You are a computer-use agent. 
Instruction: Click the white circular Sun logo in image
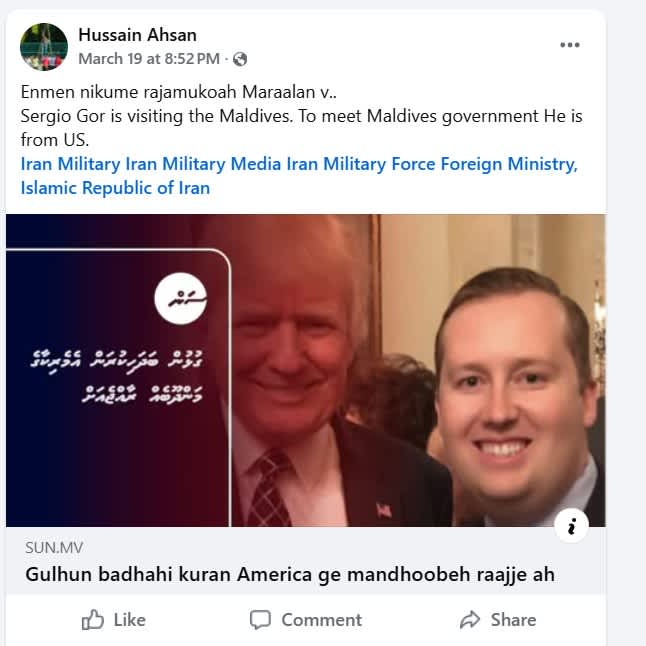(180, 299)
